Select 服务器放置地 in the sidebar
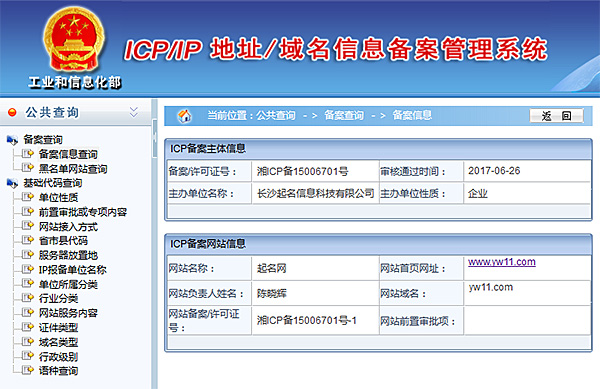The height and width of the screenshot is (389, 600). point(68,255)
